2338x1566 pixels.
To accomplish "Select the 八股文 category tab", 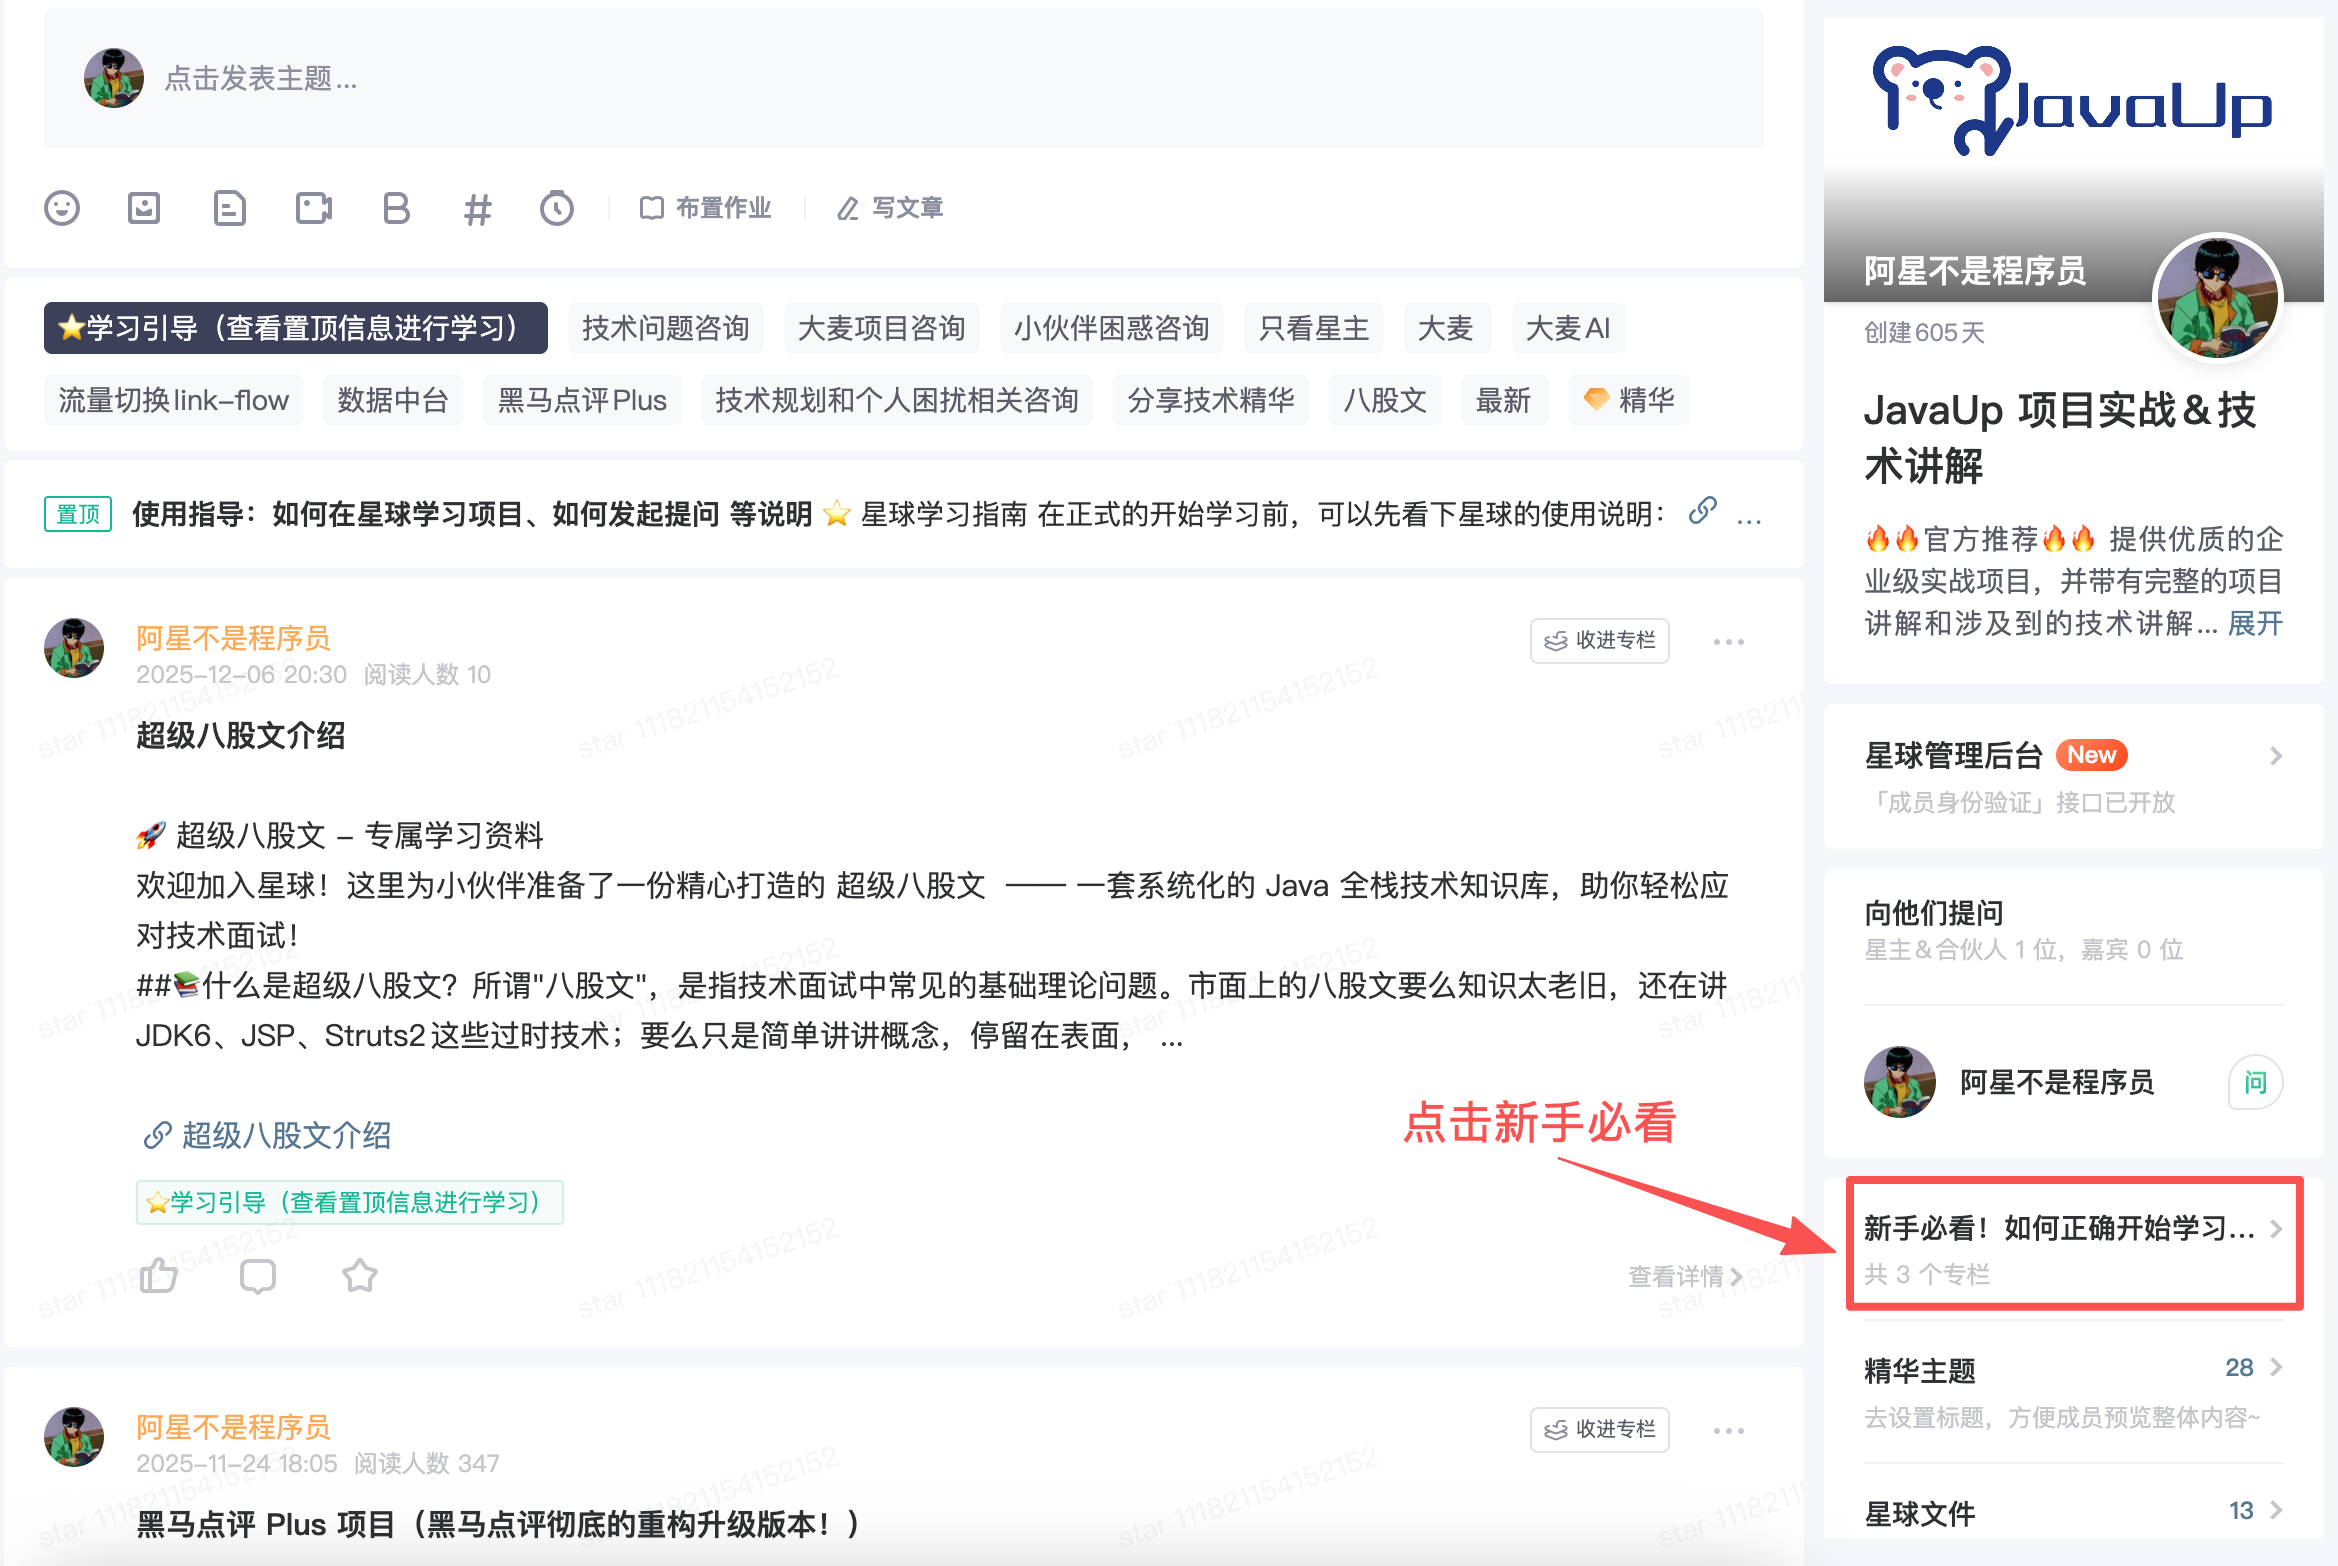I will coord(1384,400).
